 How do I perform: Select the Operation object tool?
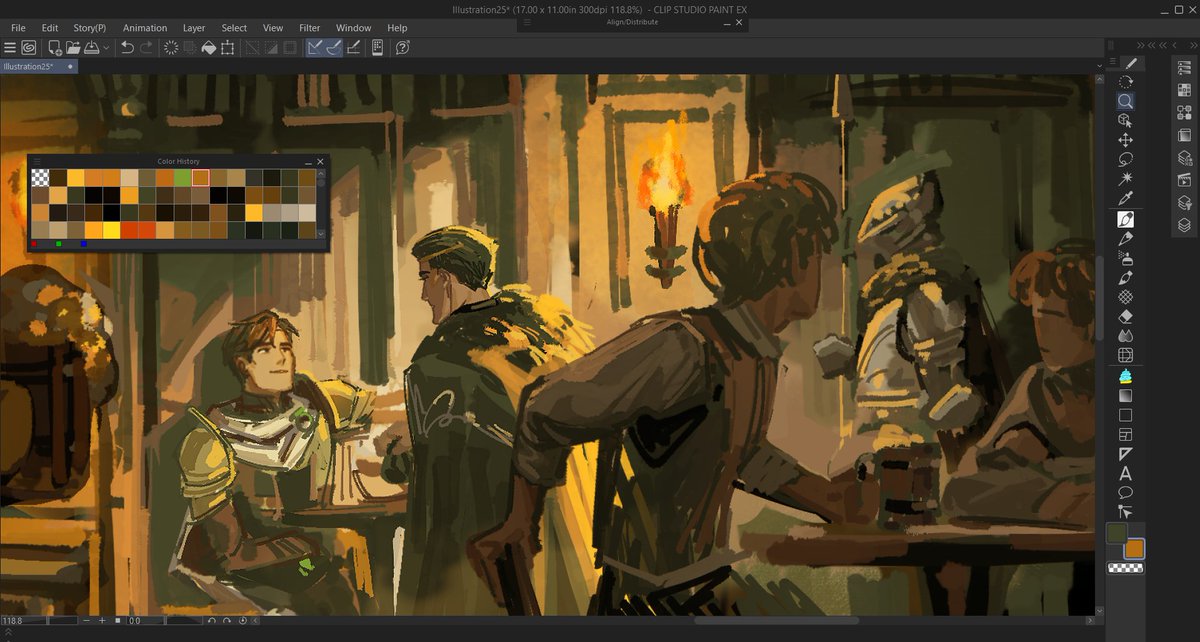click(x=1125, y=120)
